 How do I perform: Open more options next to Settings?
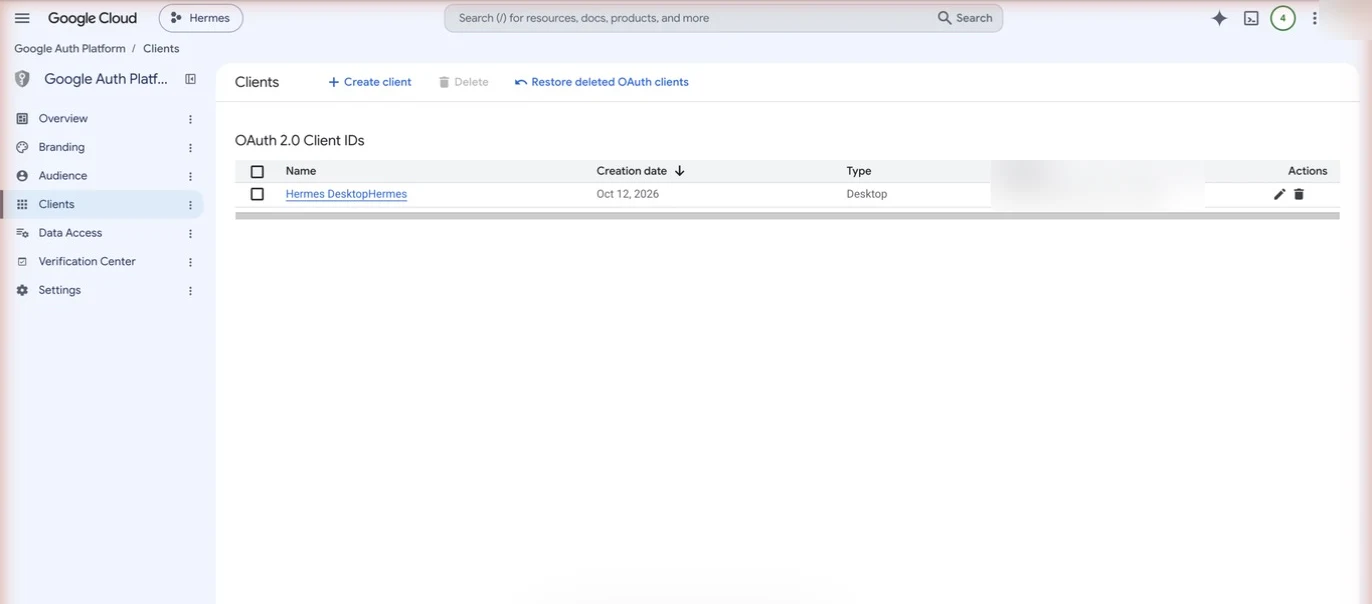[190, 291]
